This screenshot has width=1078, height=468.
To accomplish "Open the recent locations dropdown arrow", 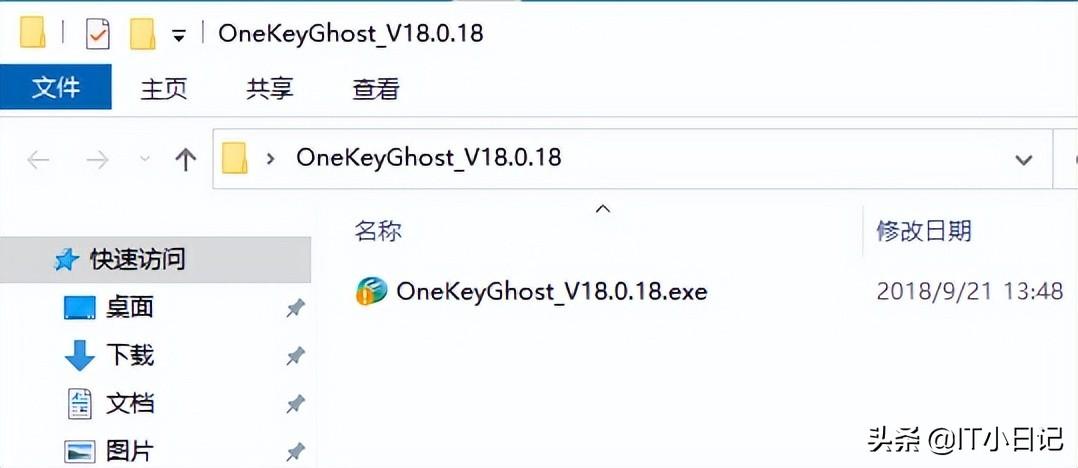I will pos(145,159).
